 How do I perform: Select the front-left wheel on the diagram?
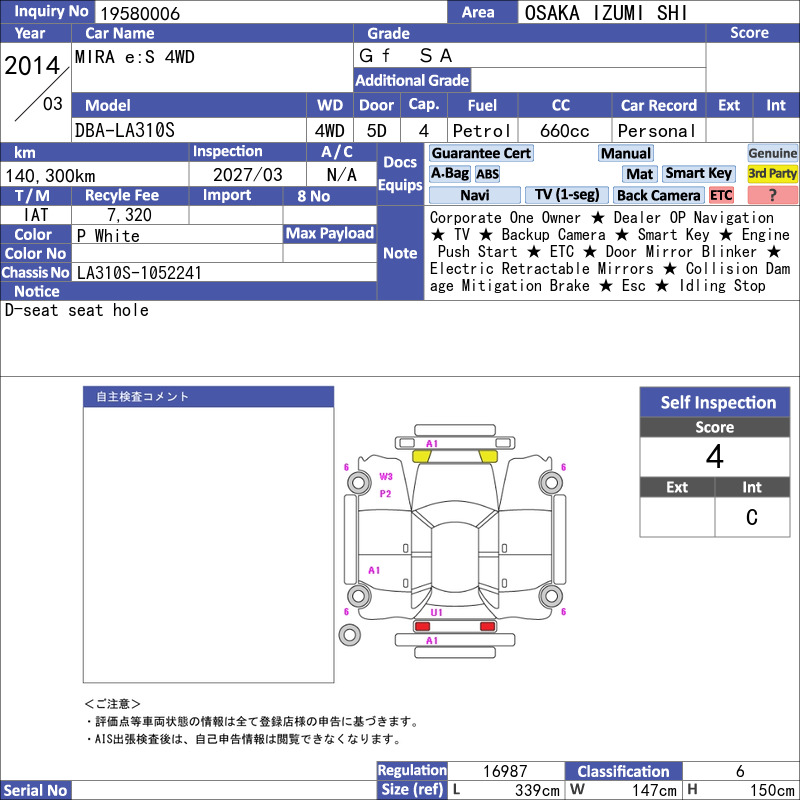click(x=358, y=483)
